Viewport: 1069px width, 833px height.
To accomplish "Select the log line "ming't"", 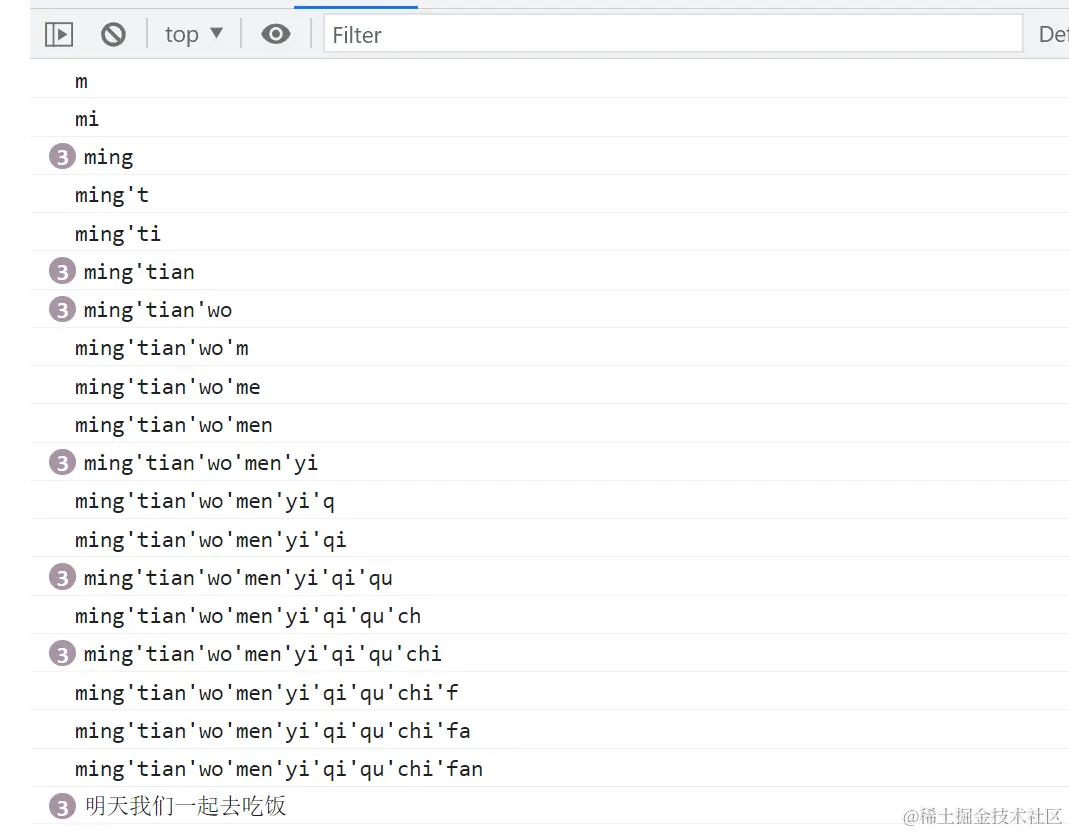I will point(112,196).
